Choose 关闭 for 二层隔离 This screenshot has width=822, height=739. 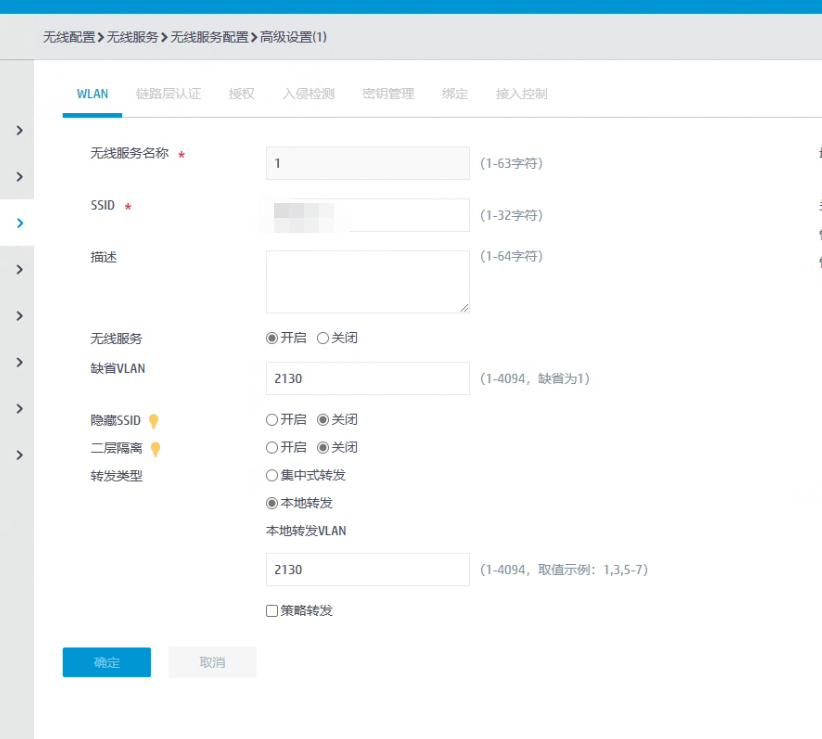[322, 448]
